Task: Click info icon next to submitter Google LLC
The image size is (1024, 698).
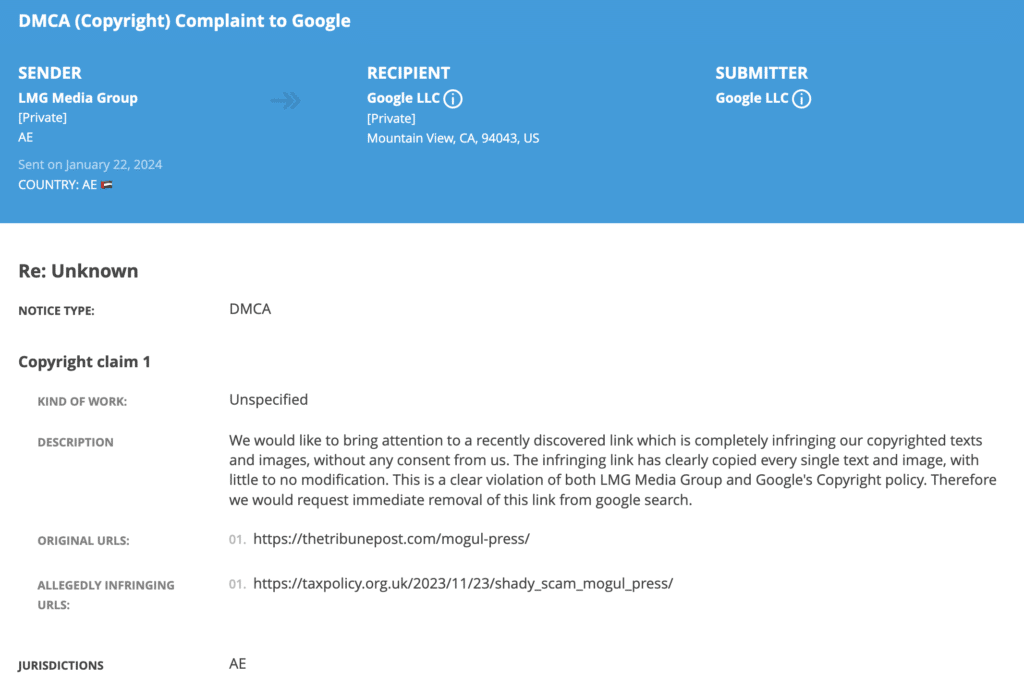Action: [801, 99]
